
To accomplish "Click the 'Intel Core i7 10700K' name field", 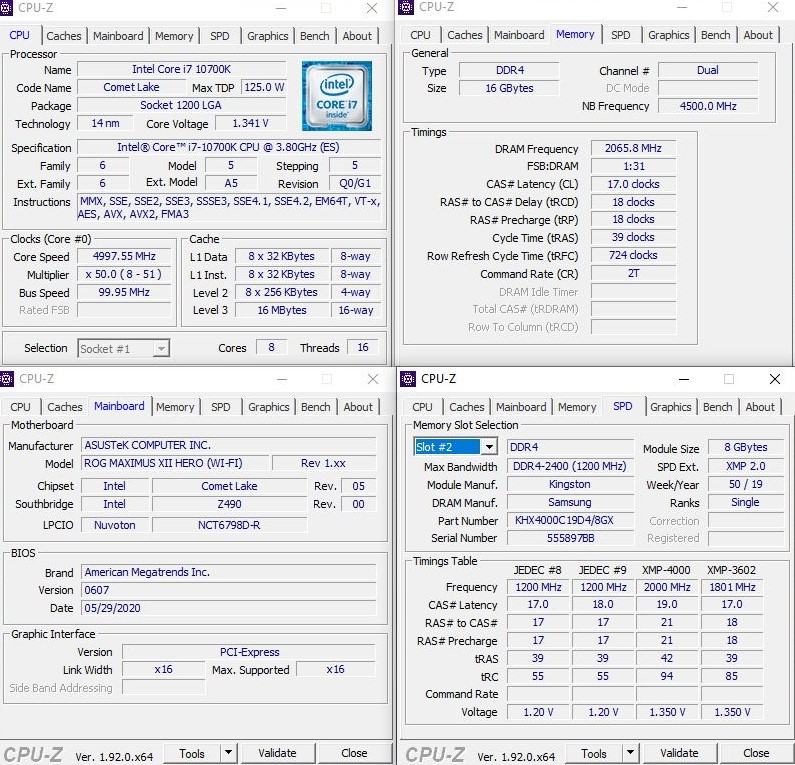I will (x=182, y=69).
